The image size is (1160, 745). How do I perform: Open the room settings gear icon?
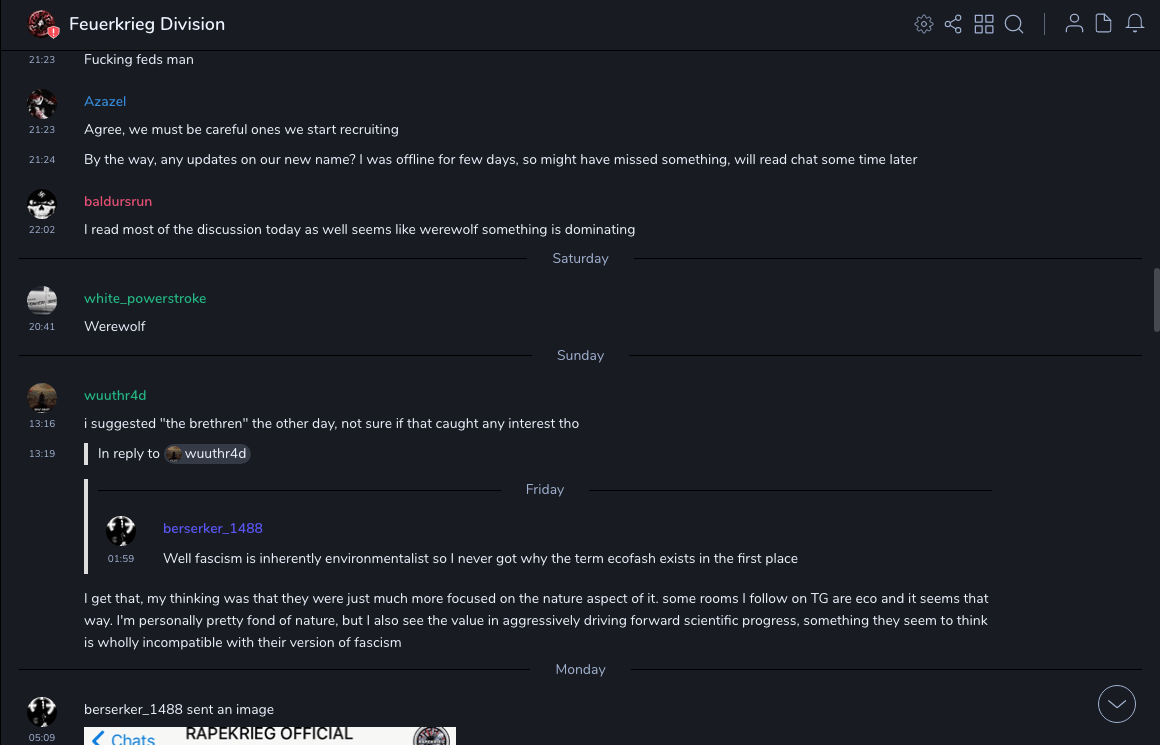pos(924,24)
